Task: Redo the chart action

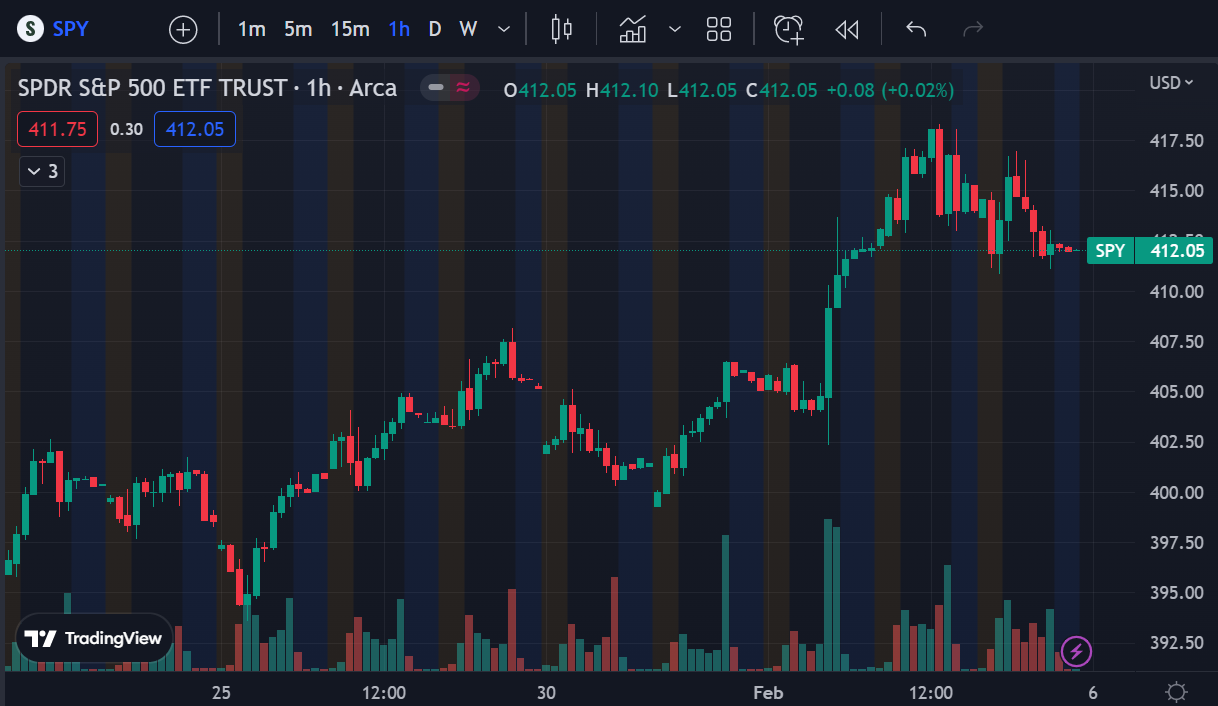Action: click(x=972, y=29)
